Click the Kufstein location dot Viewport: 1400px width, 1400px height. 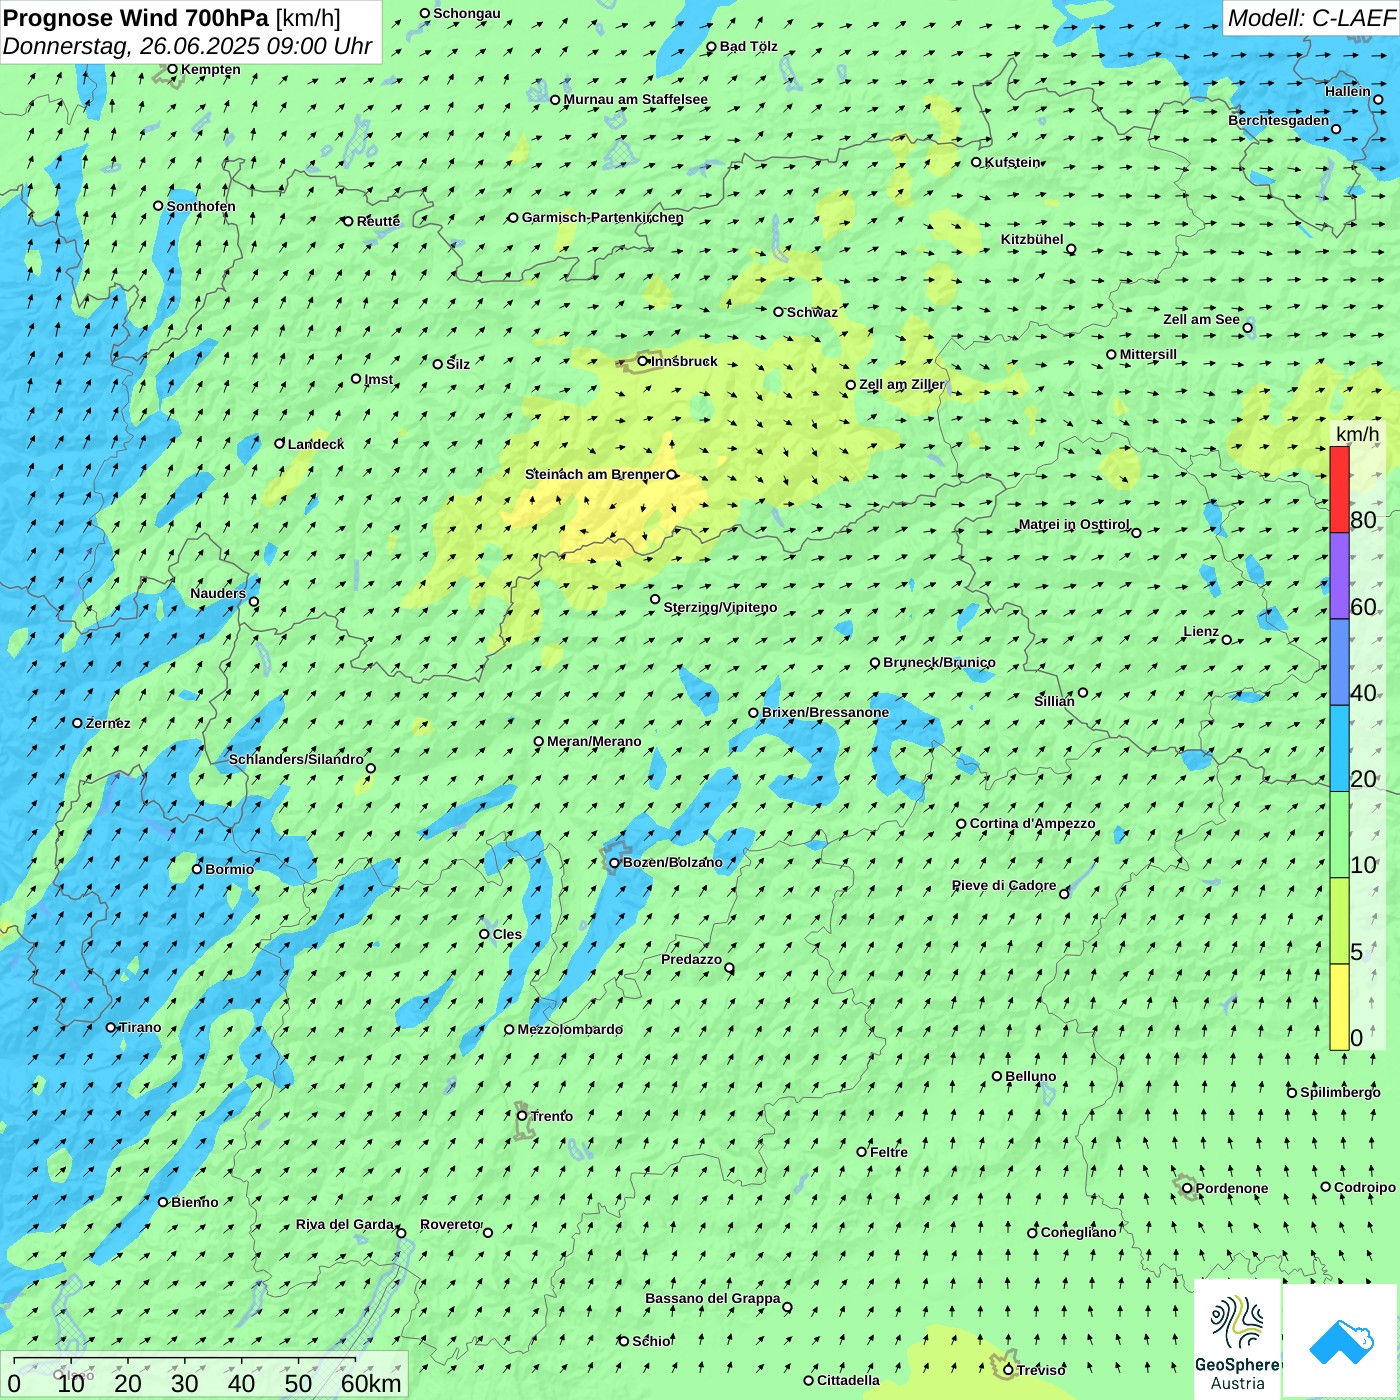pyautogui.click(x=976, y=162)
